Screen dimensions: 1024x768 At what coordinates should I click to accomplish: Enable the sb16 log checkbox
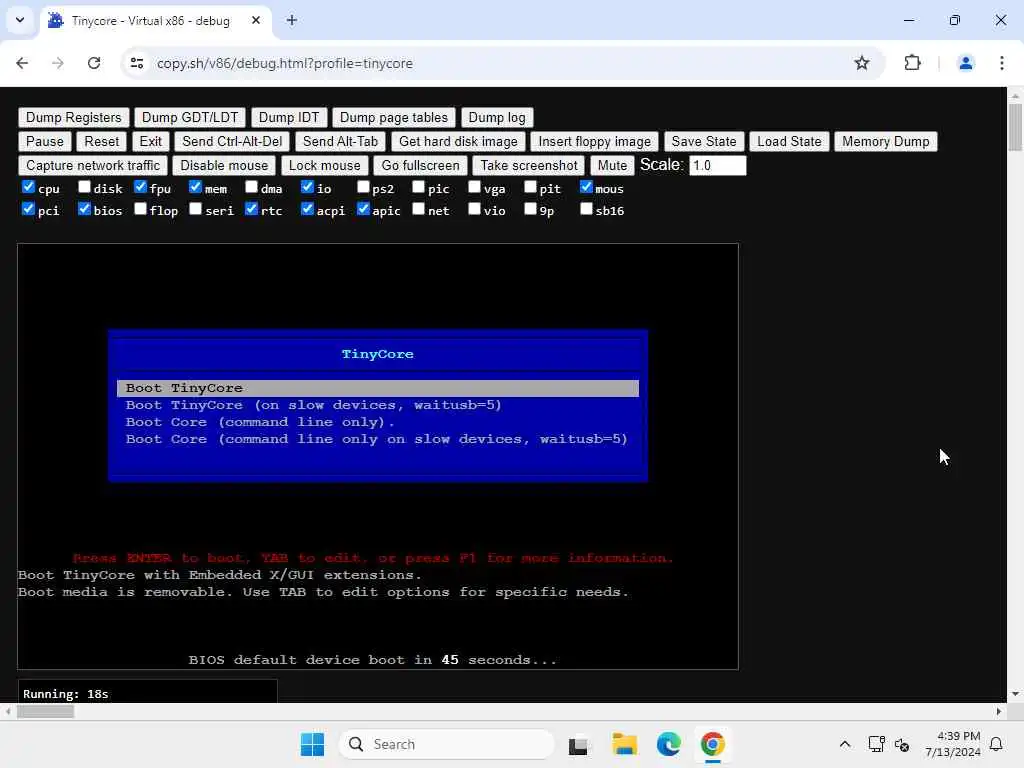(x=586, y=209)
